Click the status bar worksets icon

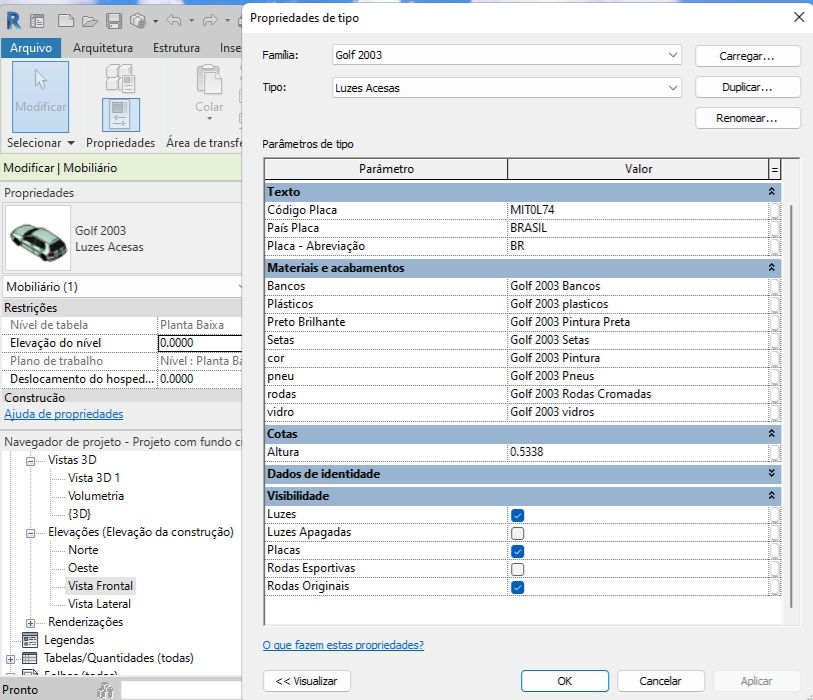[105, 690]
